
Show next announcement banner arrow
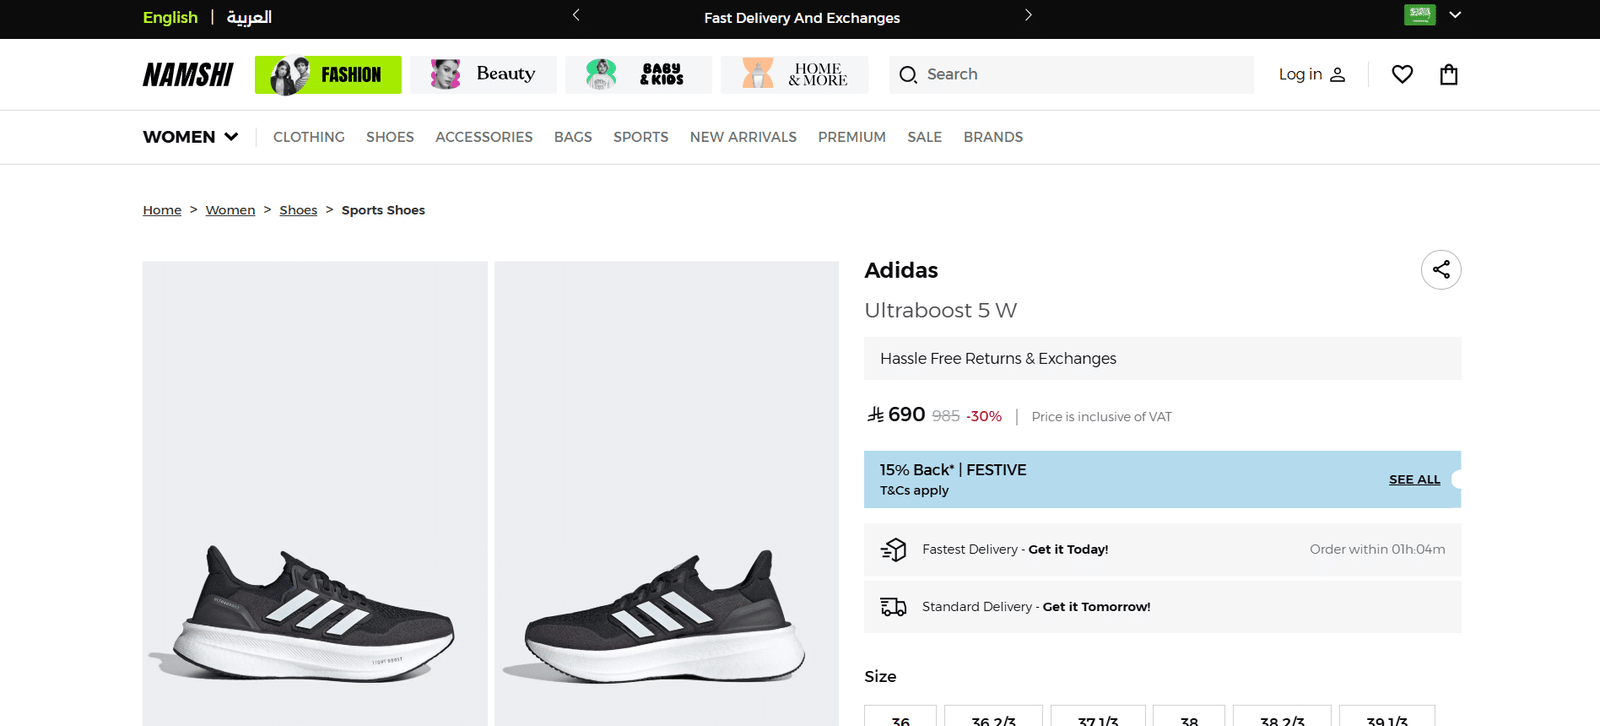tap(1028, 15)
